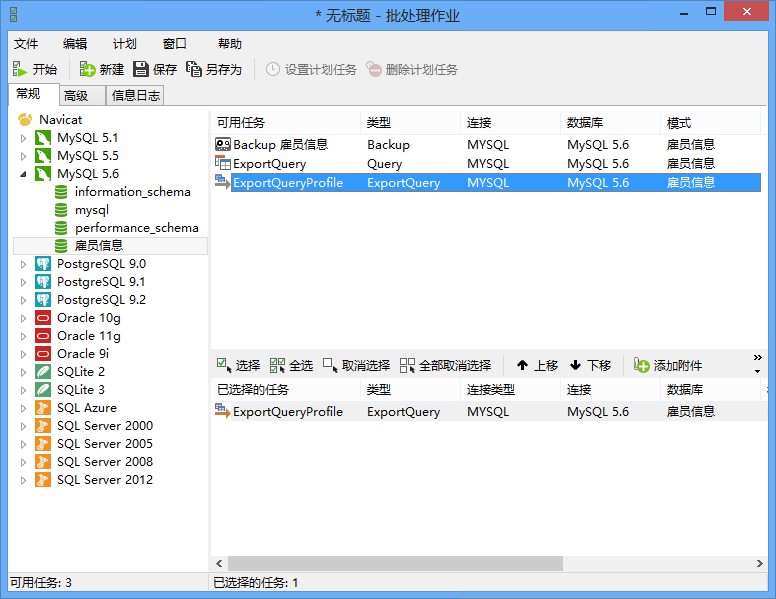The image size is (776, 599).
Task: Click the 已选择的任务 column header
Action: (286, 390)
